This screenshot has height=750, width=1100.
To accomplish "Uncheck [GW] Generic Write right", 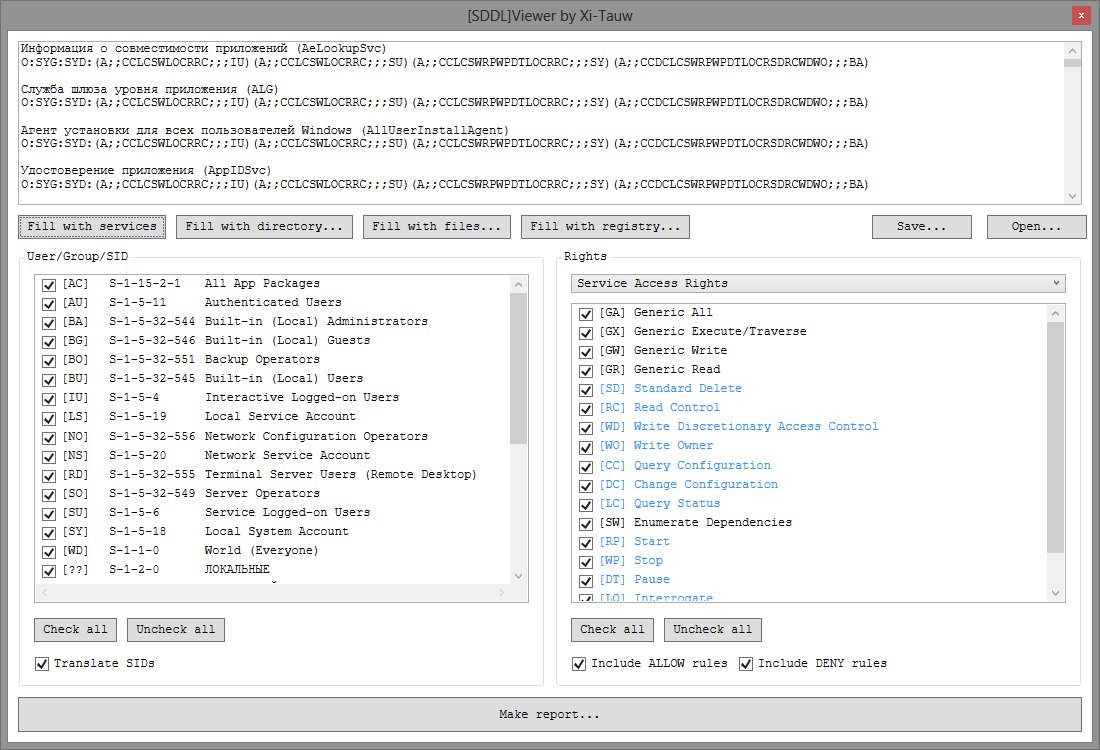I will [x=586, y=351].
